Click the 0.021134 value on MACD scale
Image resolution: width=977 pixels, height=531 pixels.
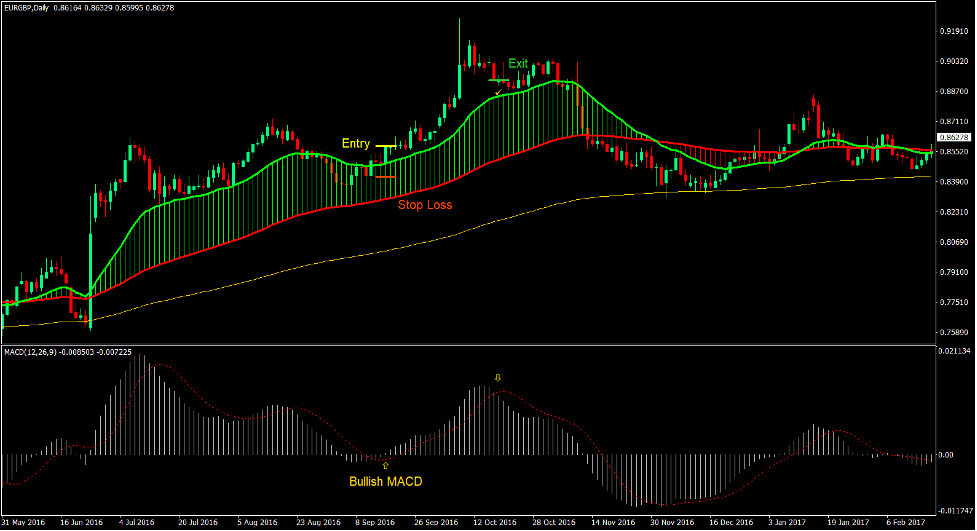(x=954, y=351)
